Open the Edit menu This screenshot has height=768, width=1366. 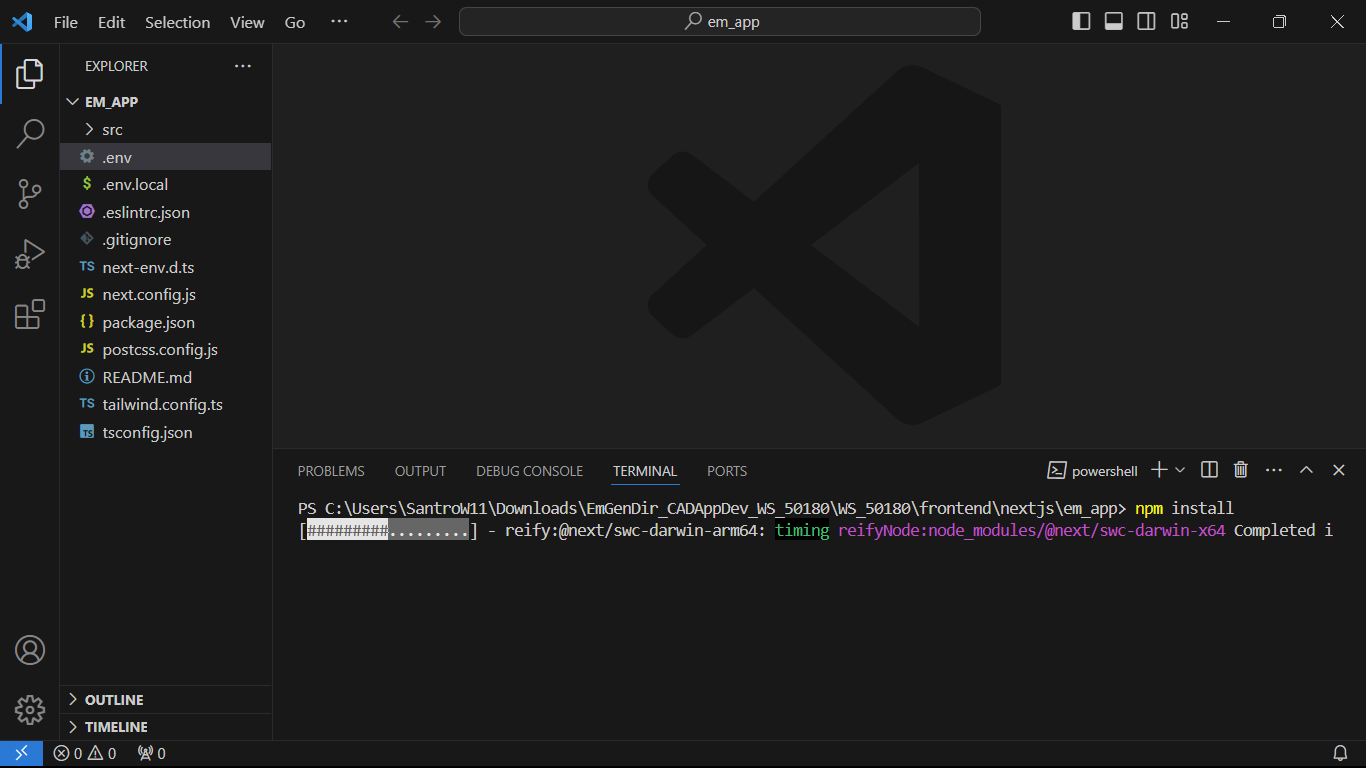tap(112, 22)
